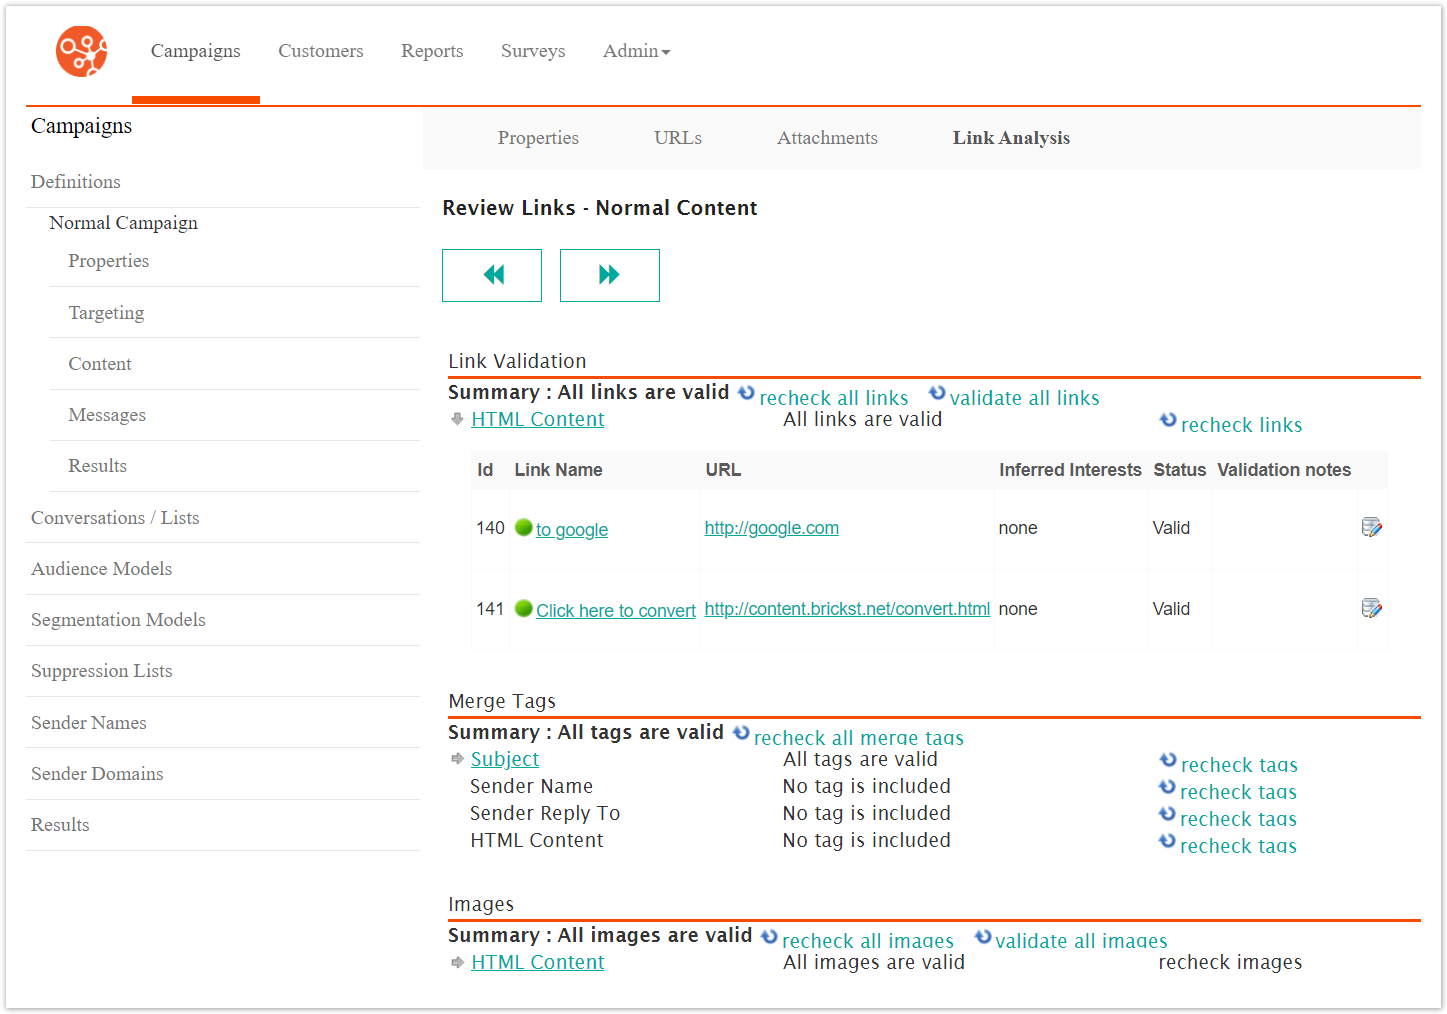Image resolution: width=1447 pixels, height=1014 pixels.
Task: Collapse the HTML Content link validation section
Action: coord(457,419)
